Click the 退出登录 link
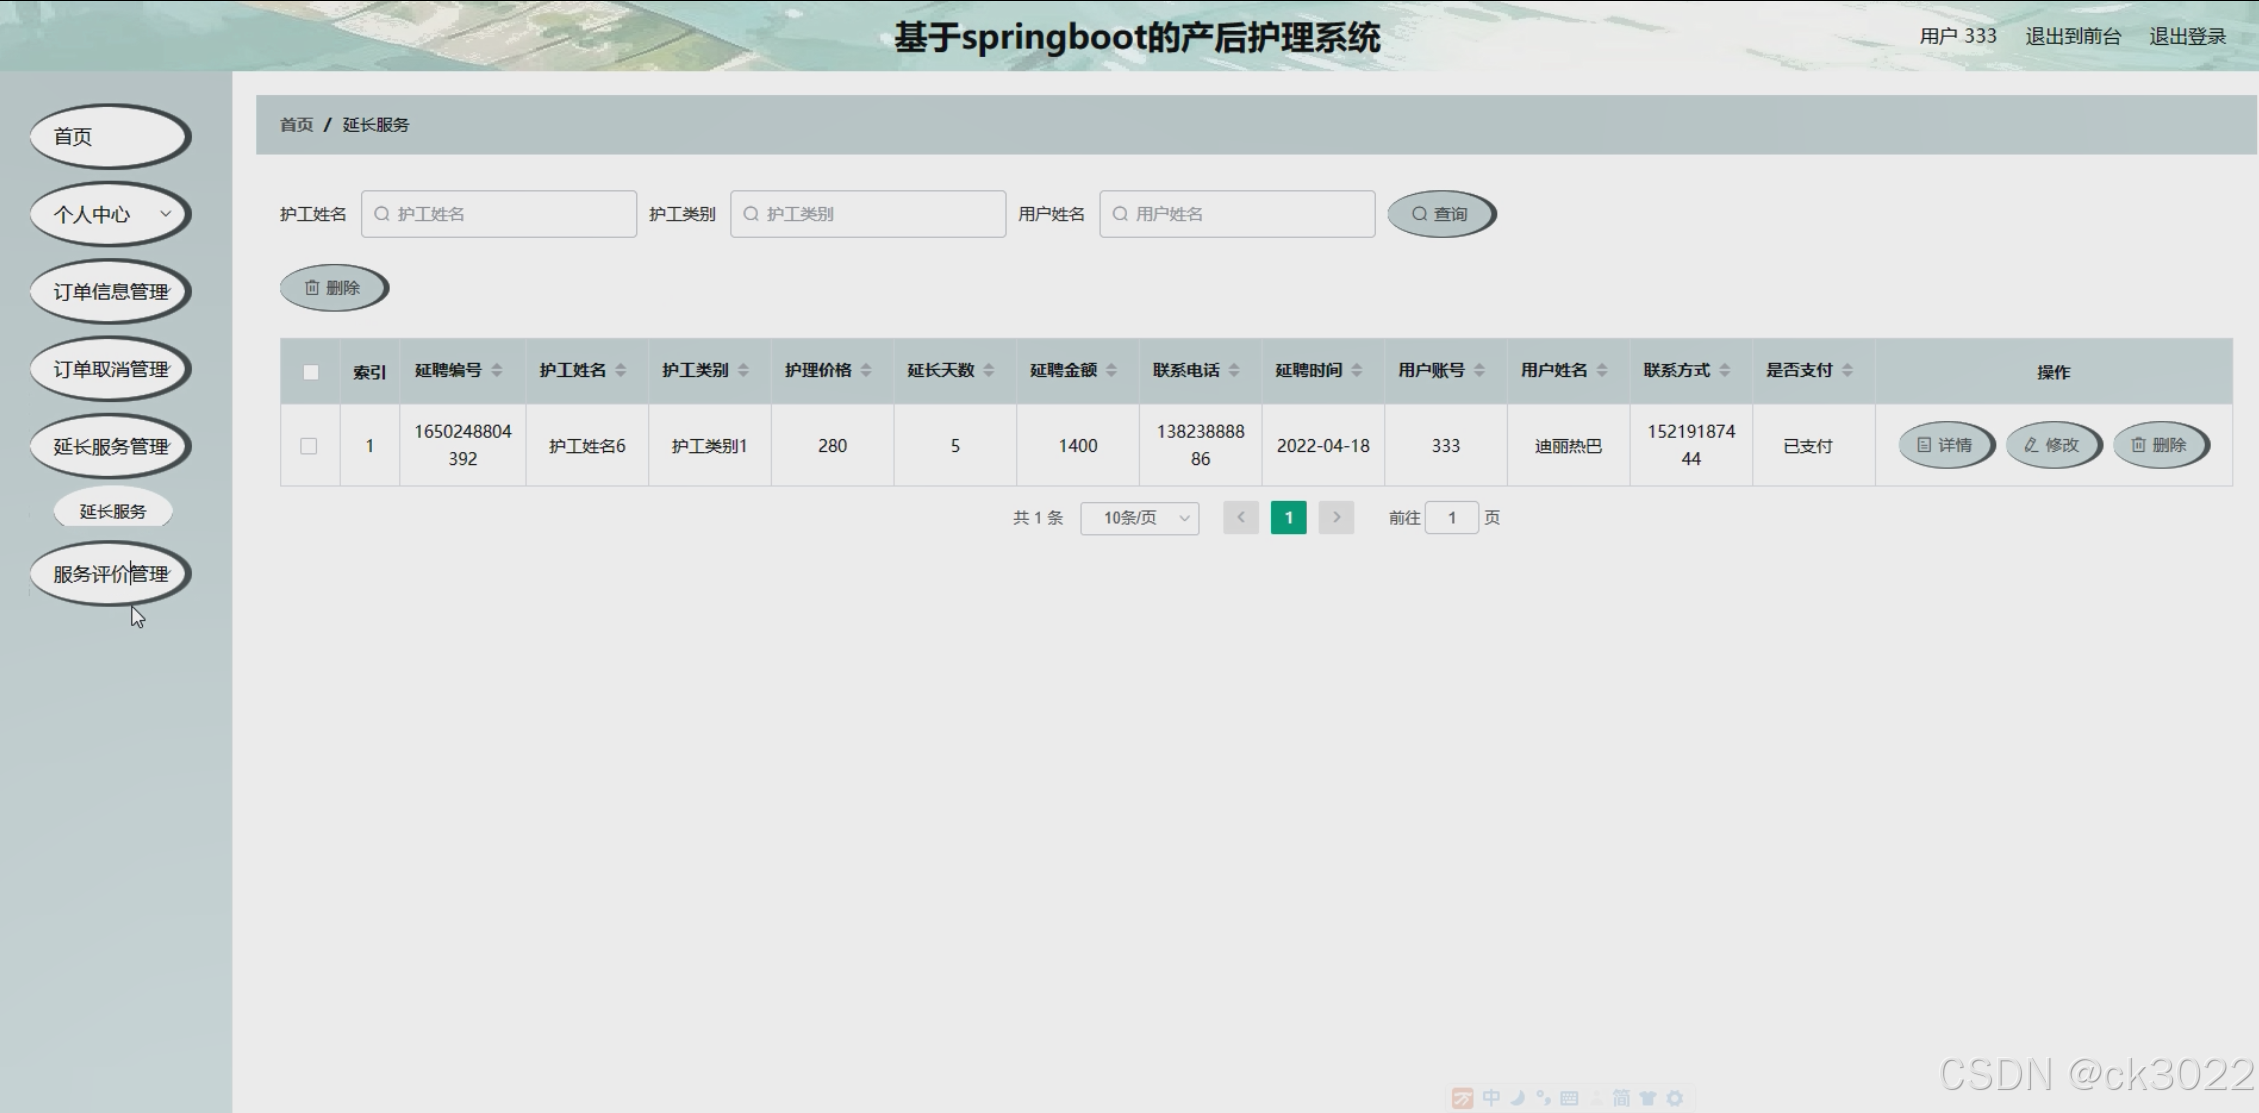 pos(2187,37)
